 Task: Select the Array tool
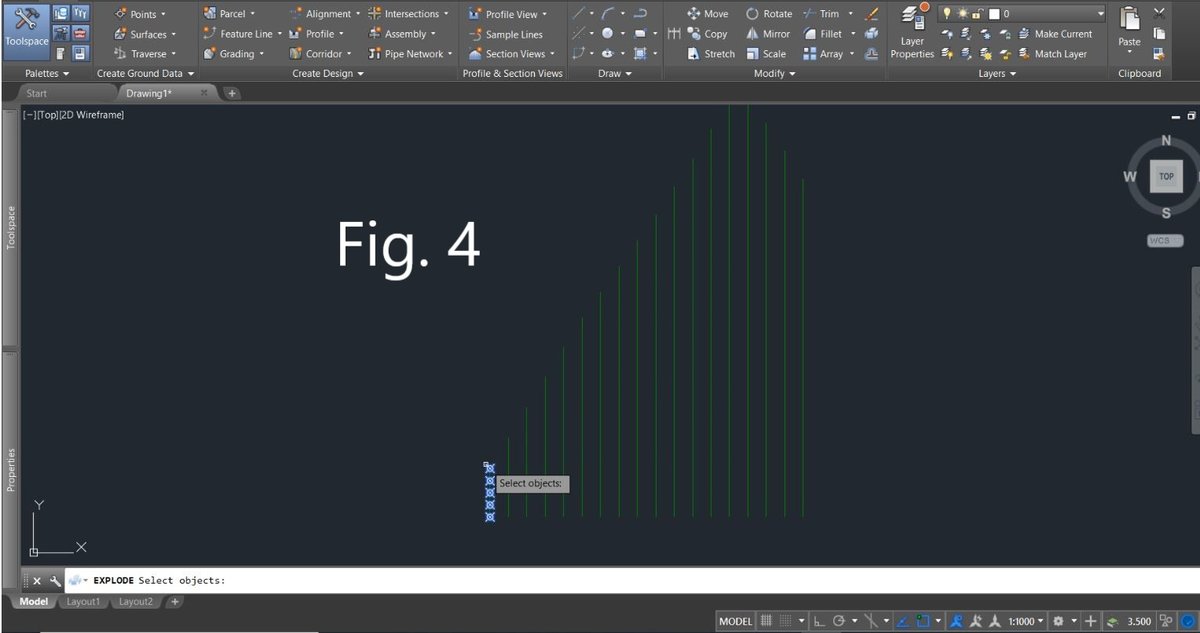pyautogui.click(x=823, y=54)
